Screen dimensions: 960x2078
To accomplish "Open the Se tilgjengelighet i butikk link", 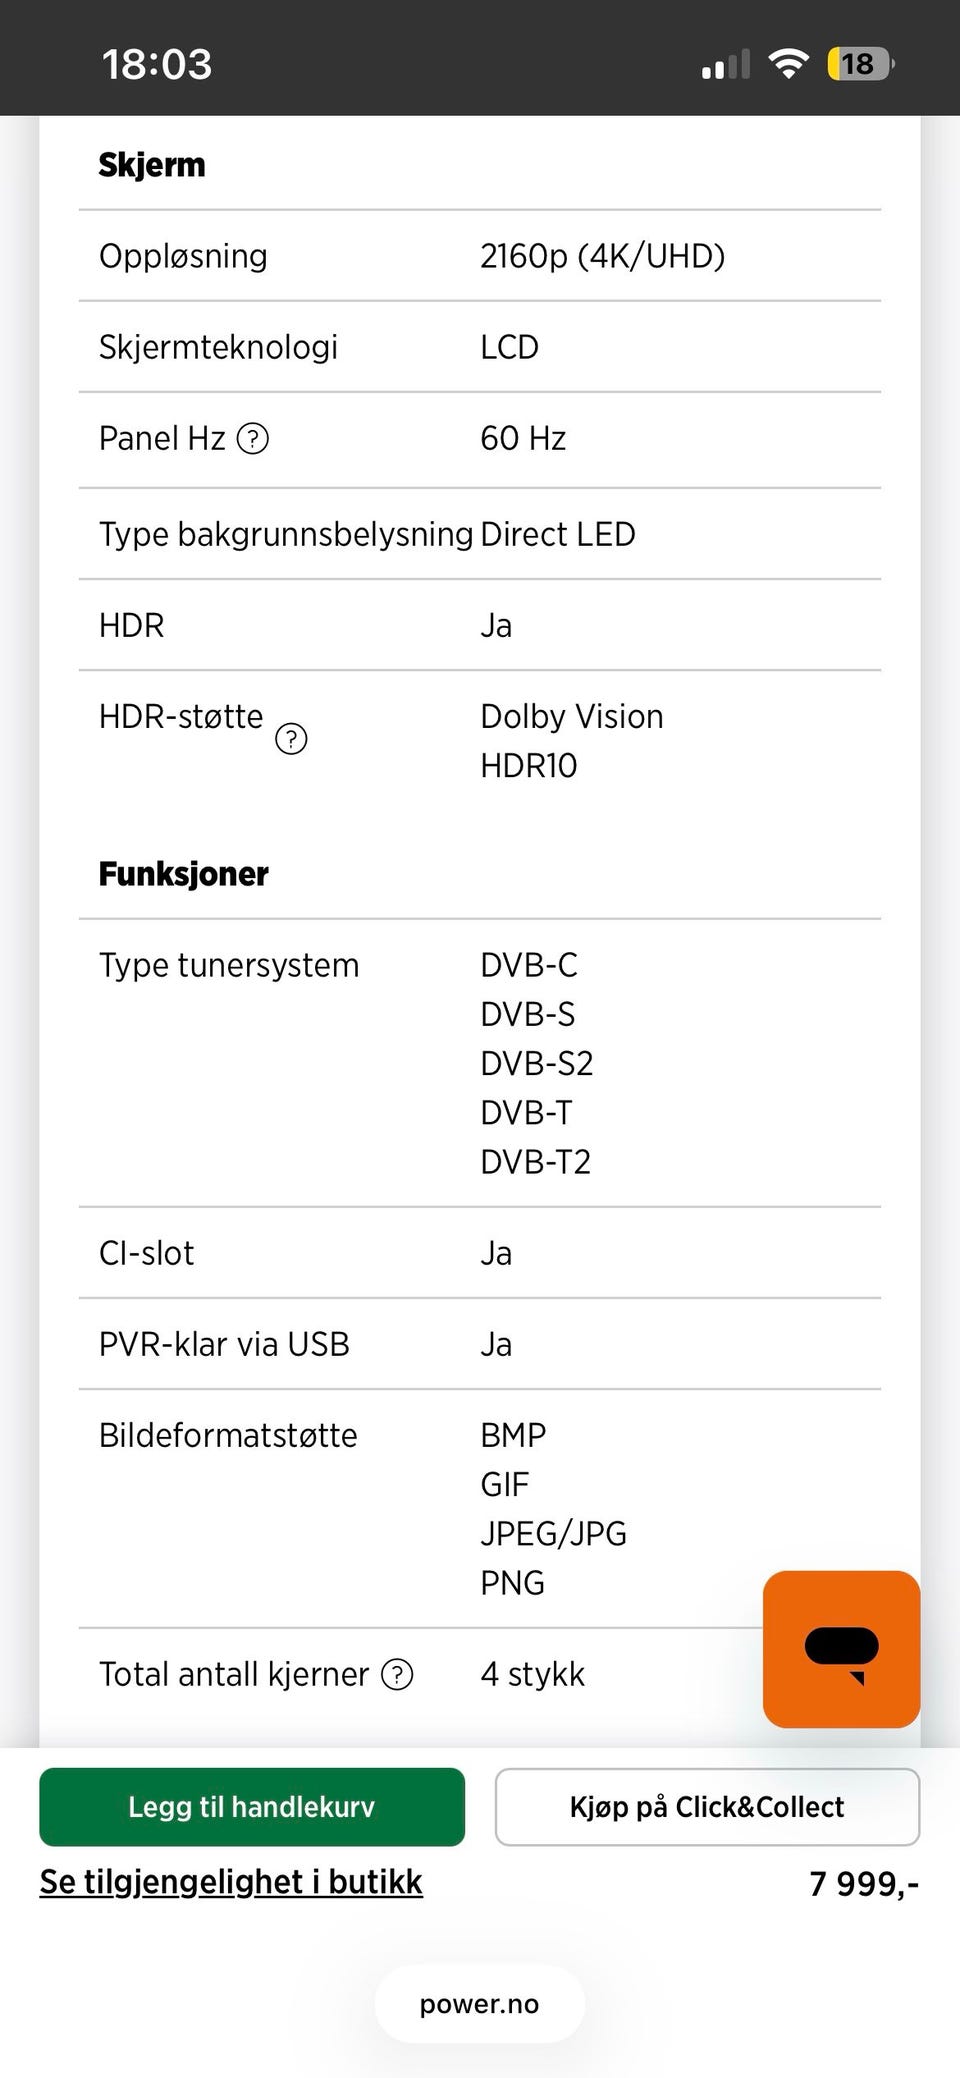I will click(231, 1882).
